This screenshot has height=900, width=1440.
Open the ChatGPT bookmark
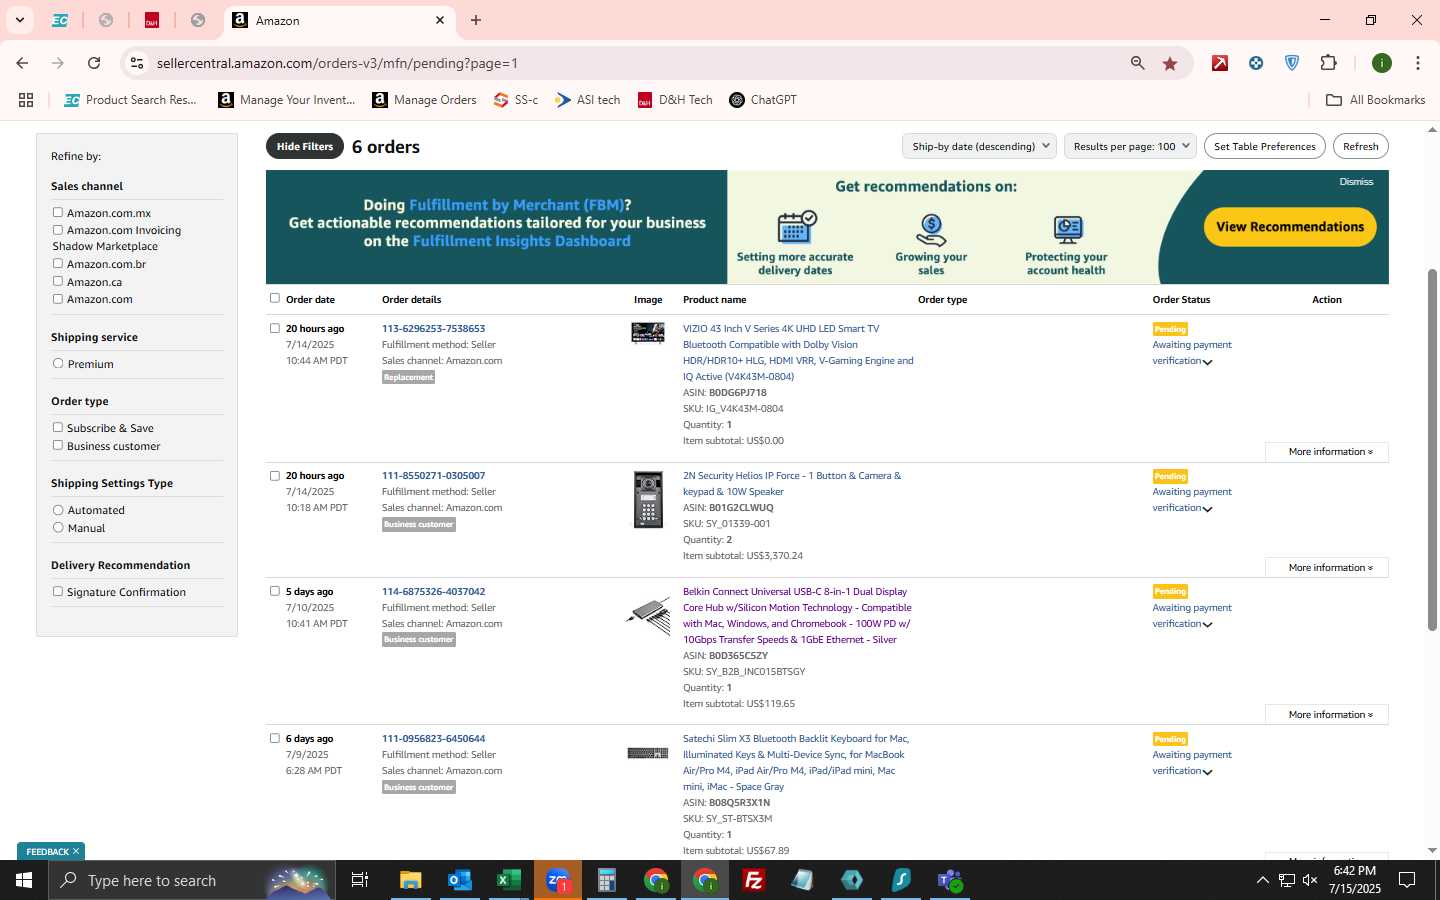763,100
